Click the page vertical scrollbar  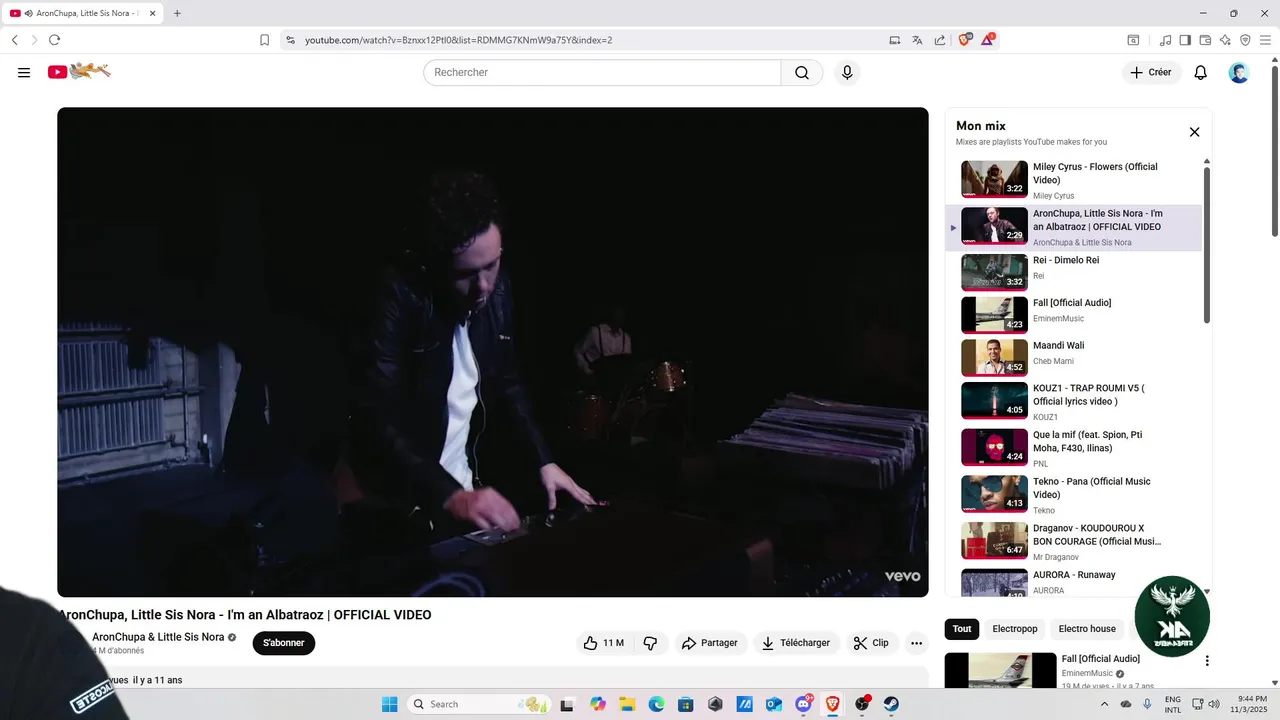1274,150
